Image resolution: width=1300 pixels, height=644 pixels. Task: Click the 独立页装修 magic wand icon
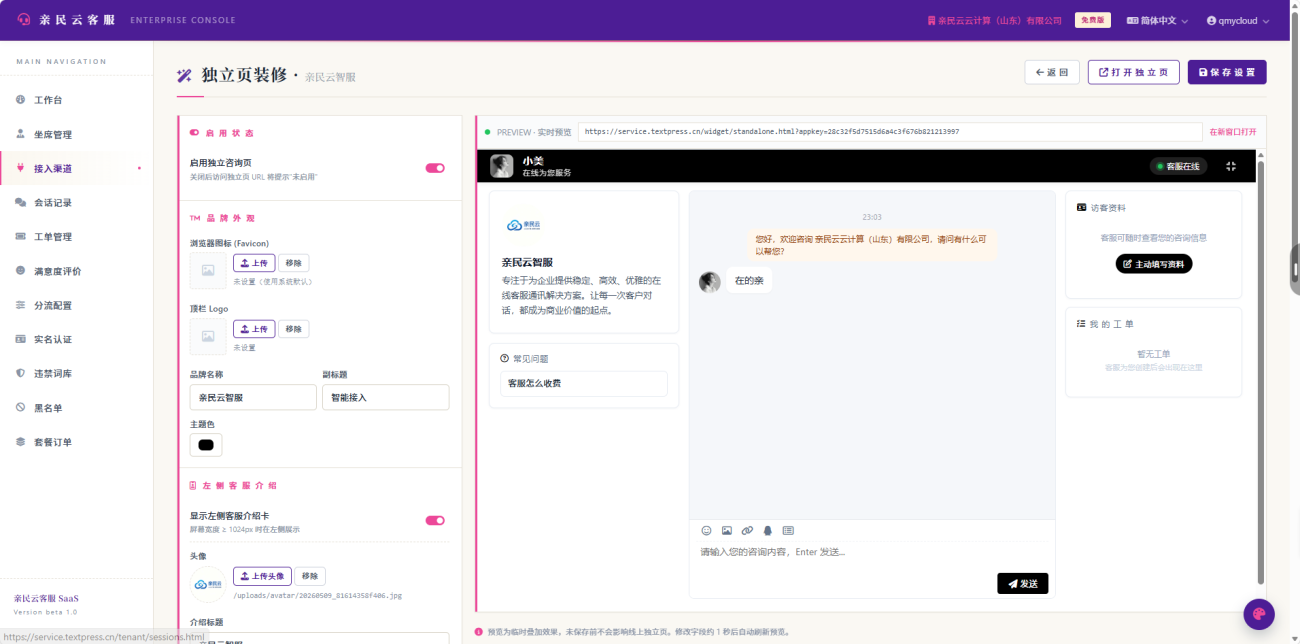184,75
